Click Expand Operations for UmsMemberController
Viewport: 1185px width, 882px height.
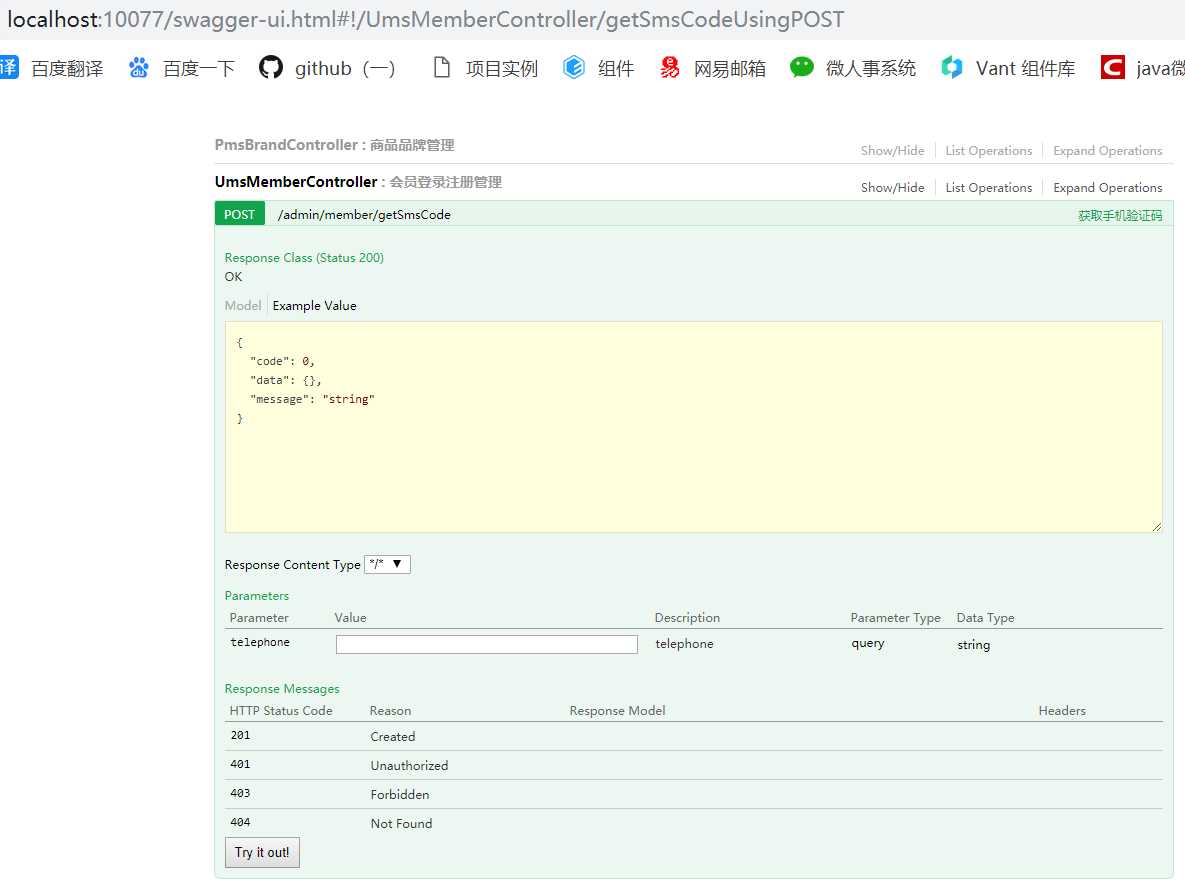pos(1108,187)
